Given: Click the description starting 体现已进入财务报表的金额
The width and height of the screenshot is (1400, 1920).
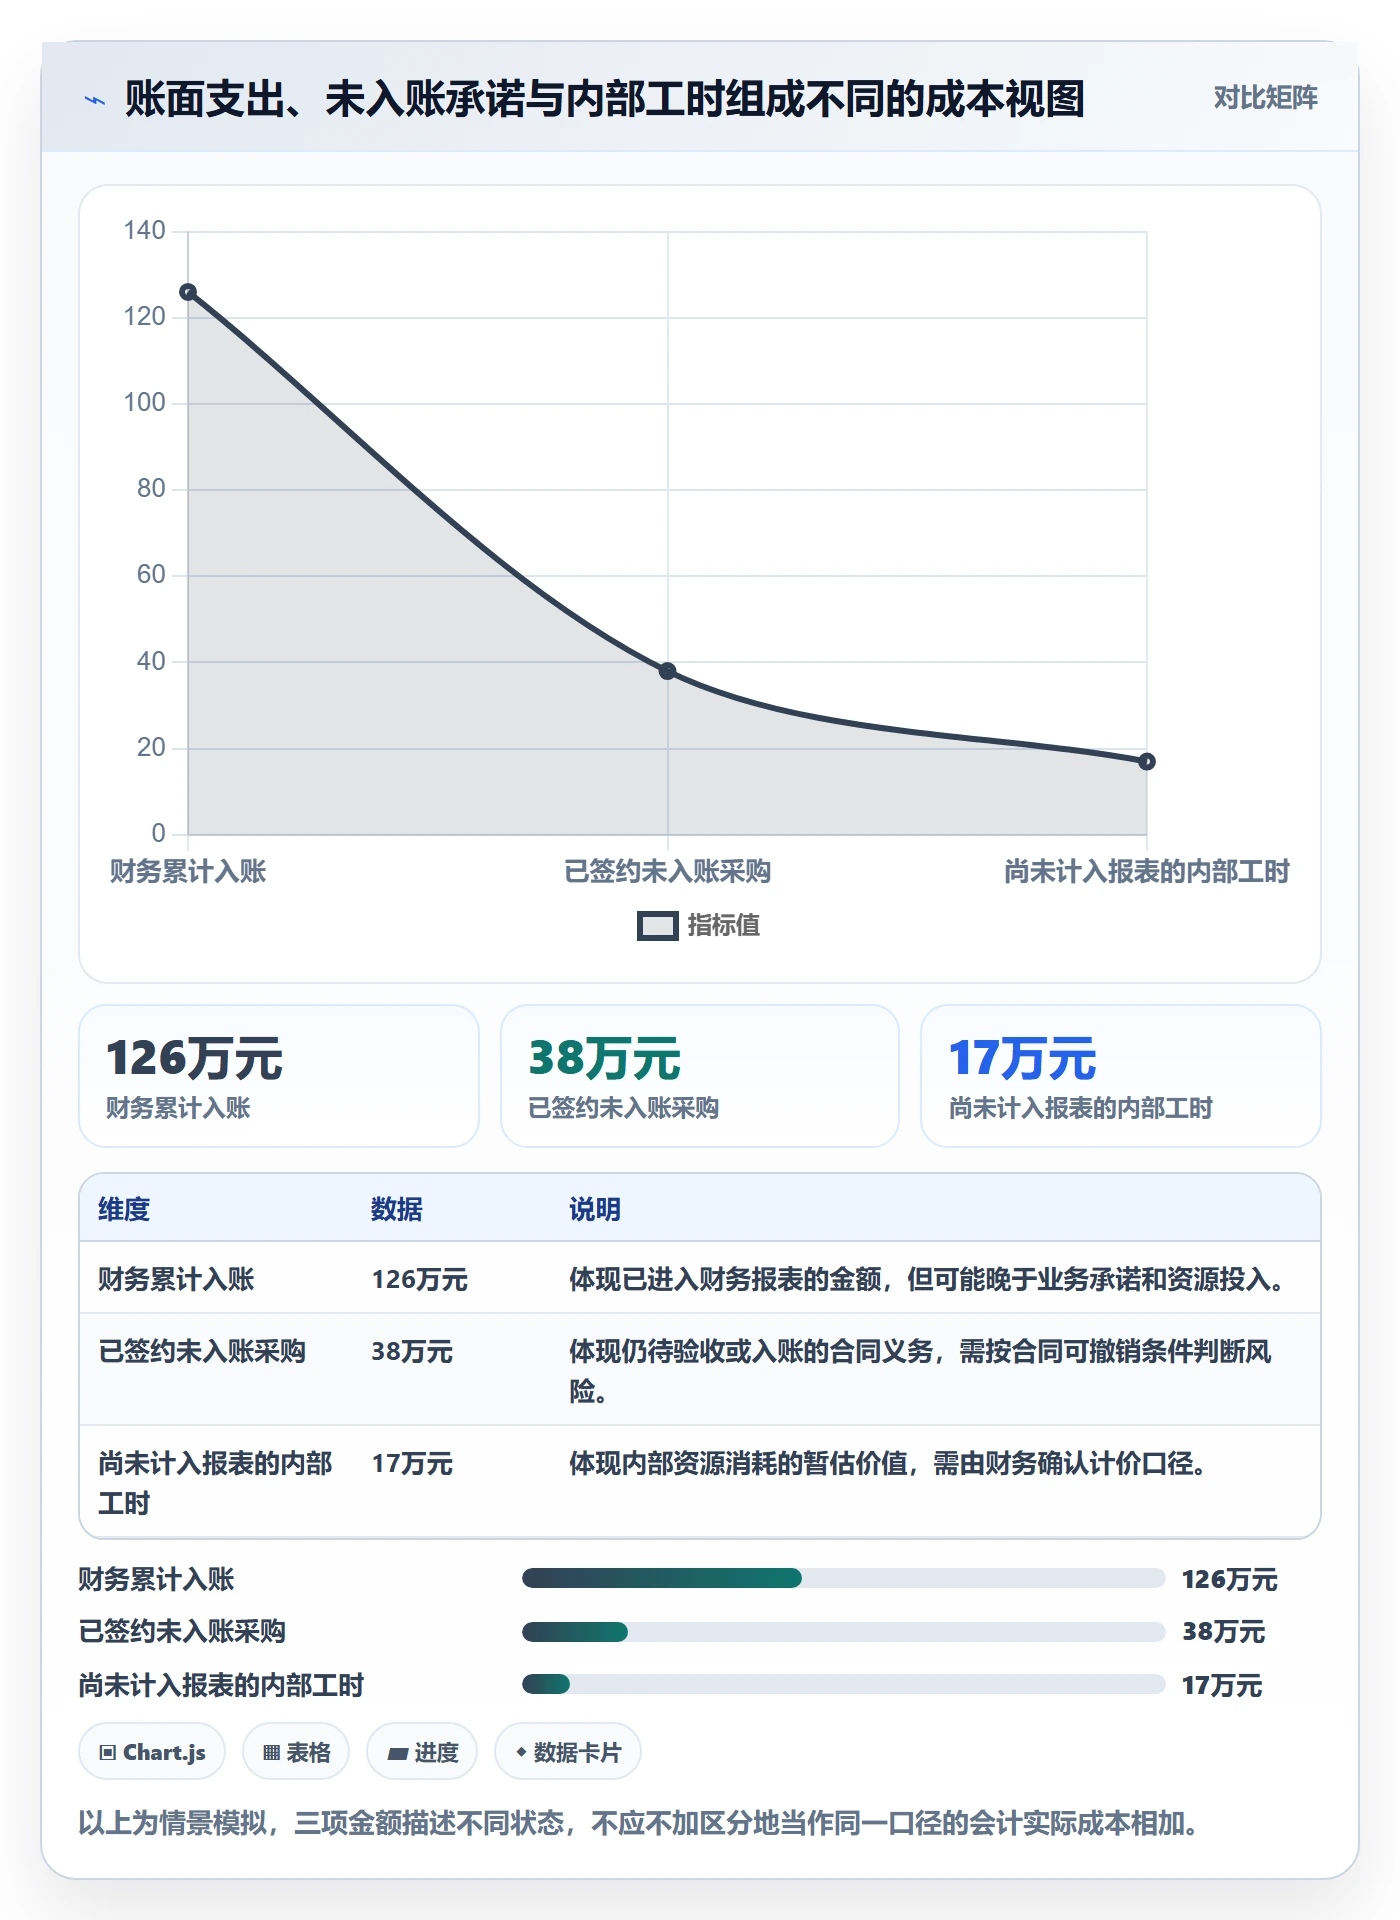Looking at the screenshot, I should click(x=928, y=1279).
